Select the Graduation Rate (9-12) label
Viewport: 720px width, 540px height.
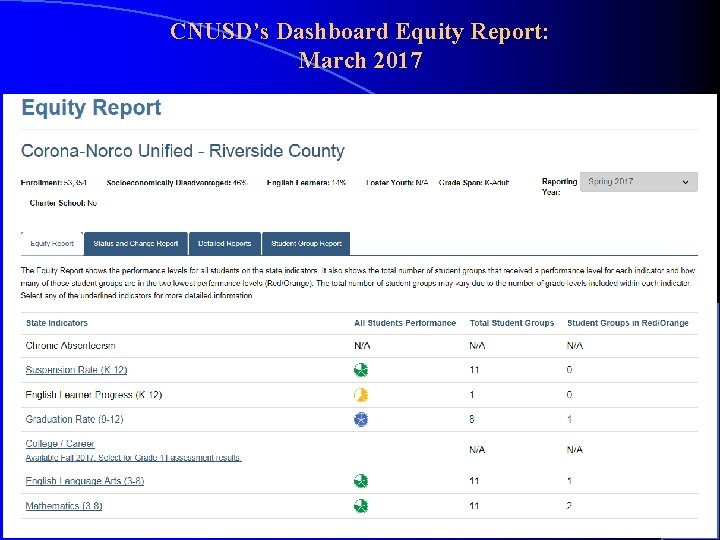click(x=74, y=419)
